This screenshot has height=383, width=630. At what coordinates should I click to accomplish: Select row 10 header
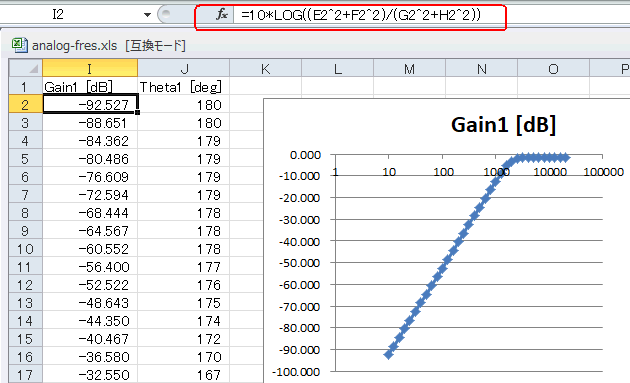coord(25,249)
